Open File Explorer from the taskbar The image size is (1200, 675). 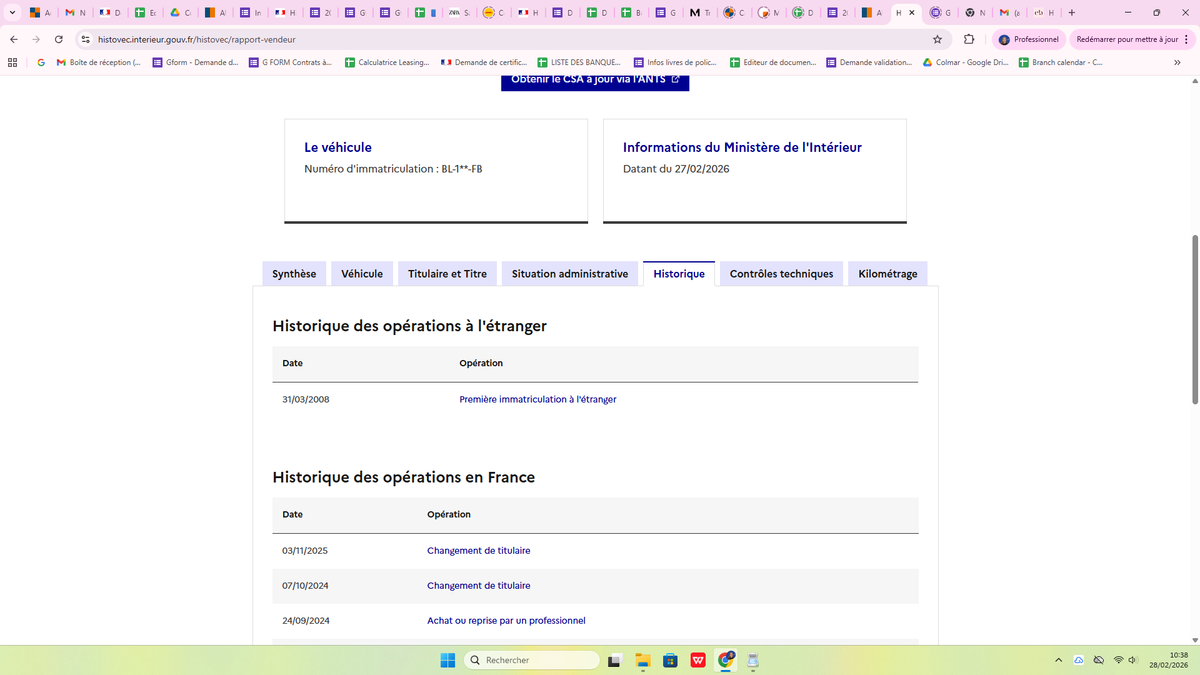coord(642,660)
